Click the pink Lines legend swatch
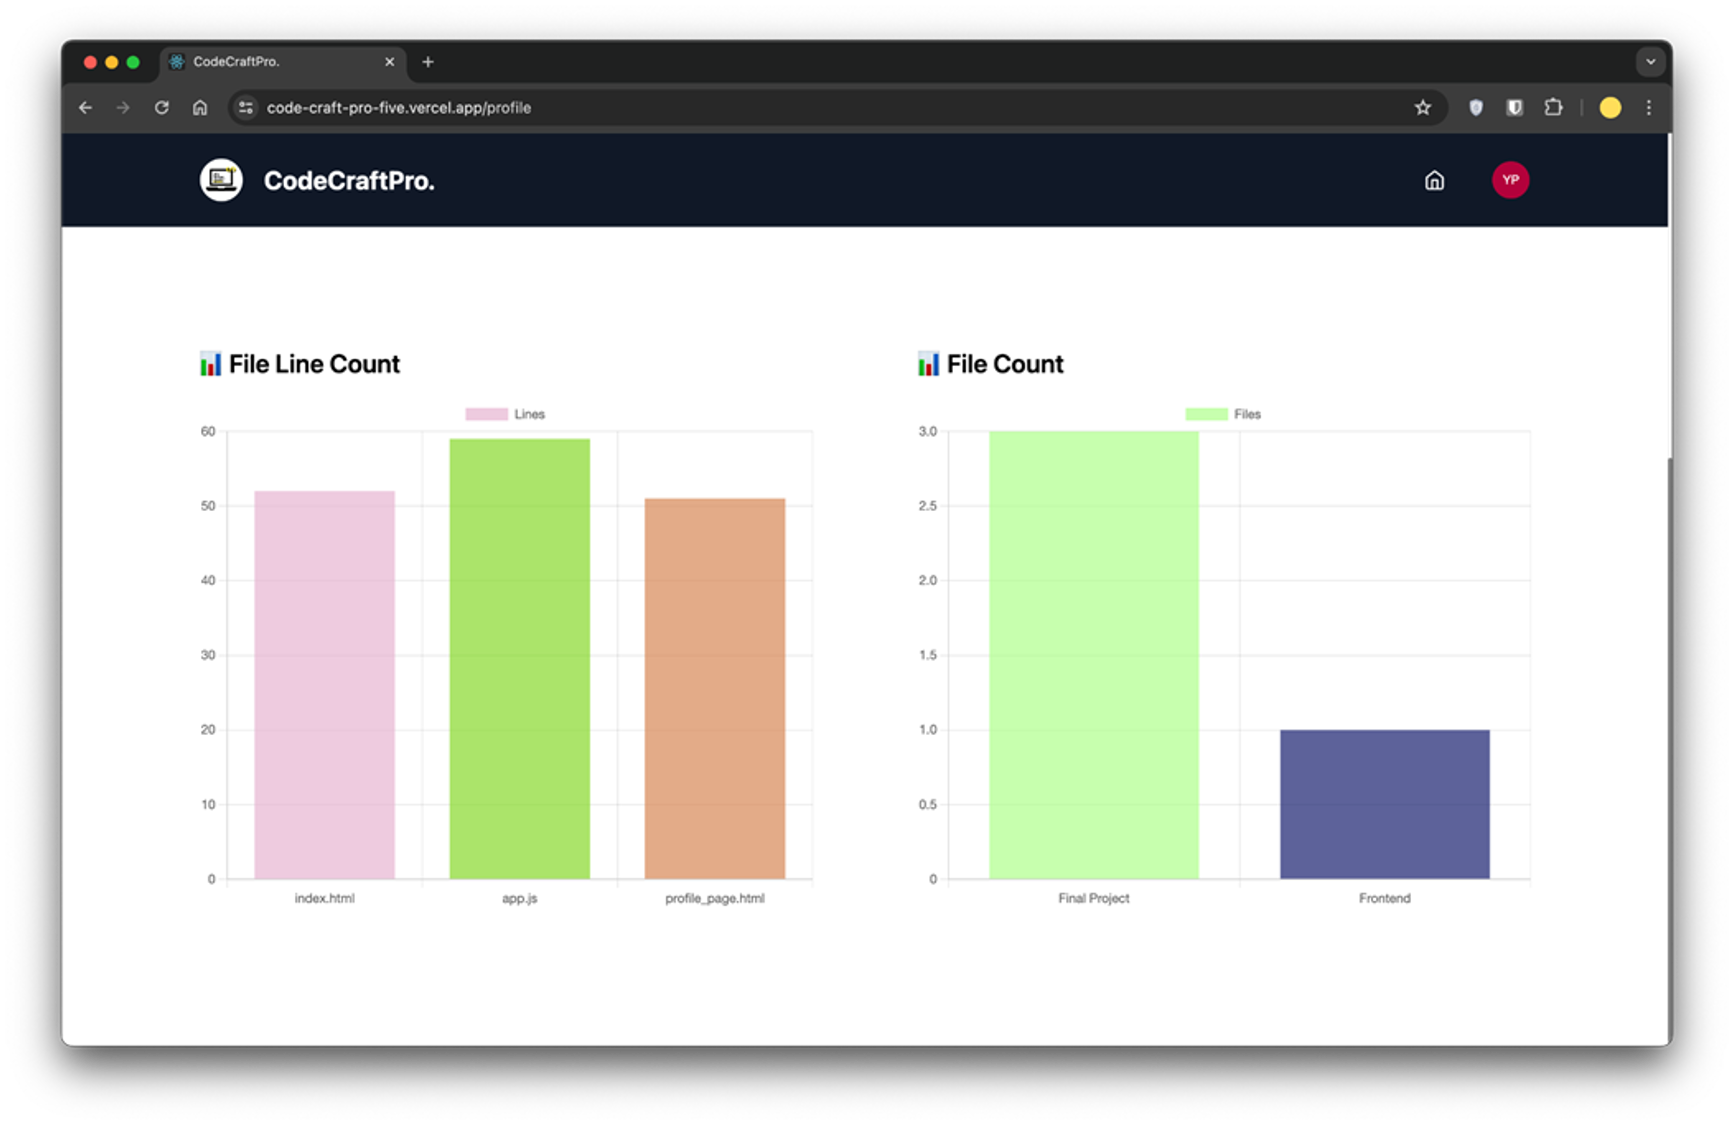The width and height of the screenshot is (1733, 1125). (x=486, y=414)
